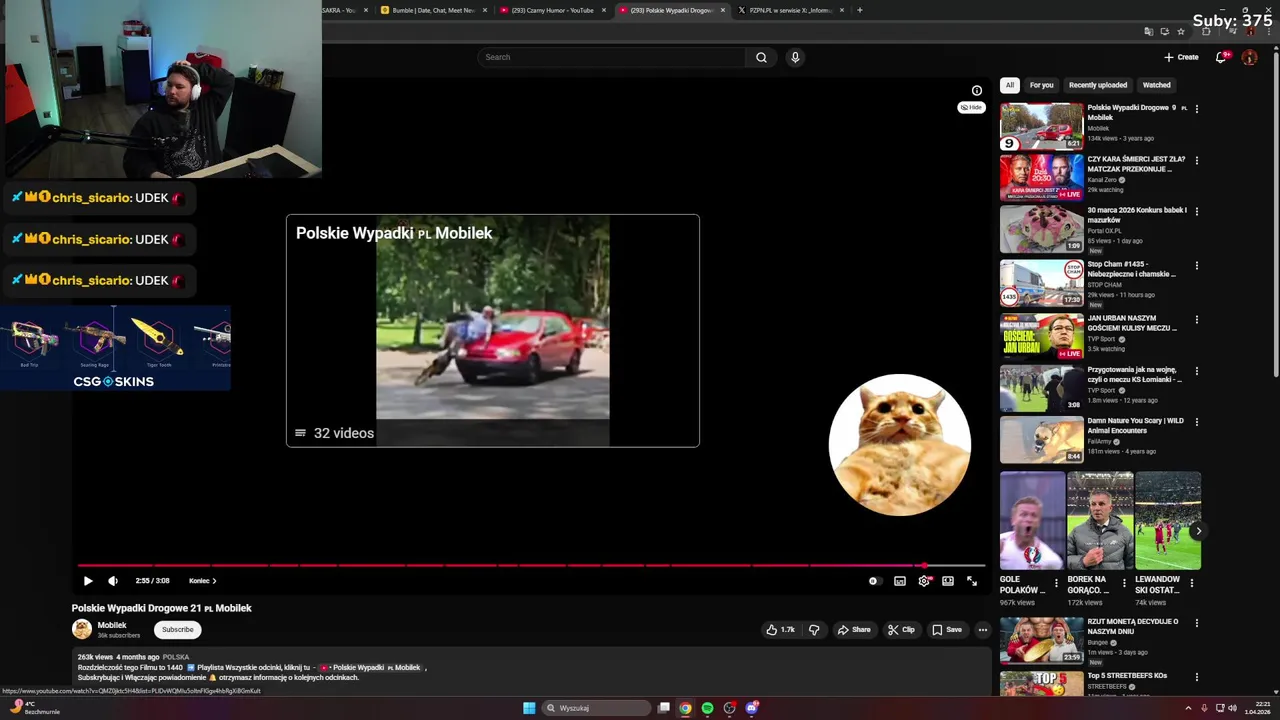The height and width of the screenshot is (720, 1280).
Task: Open options for the BOREK NA GORĄCO short
Action: (x=1124, y=582)
